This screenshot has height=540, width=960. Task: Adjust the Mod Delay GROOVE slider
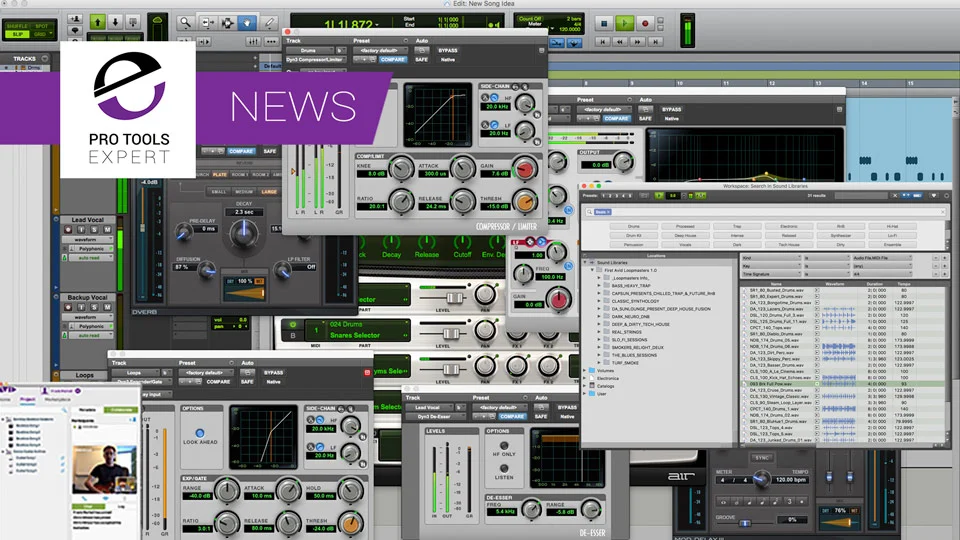744,523
